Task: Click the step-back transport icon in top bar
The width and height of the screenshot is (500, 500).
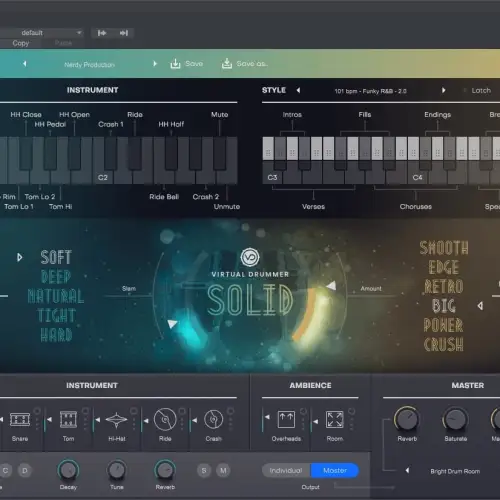Action: tap(102, 33)
